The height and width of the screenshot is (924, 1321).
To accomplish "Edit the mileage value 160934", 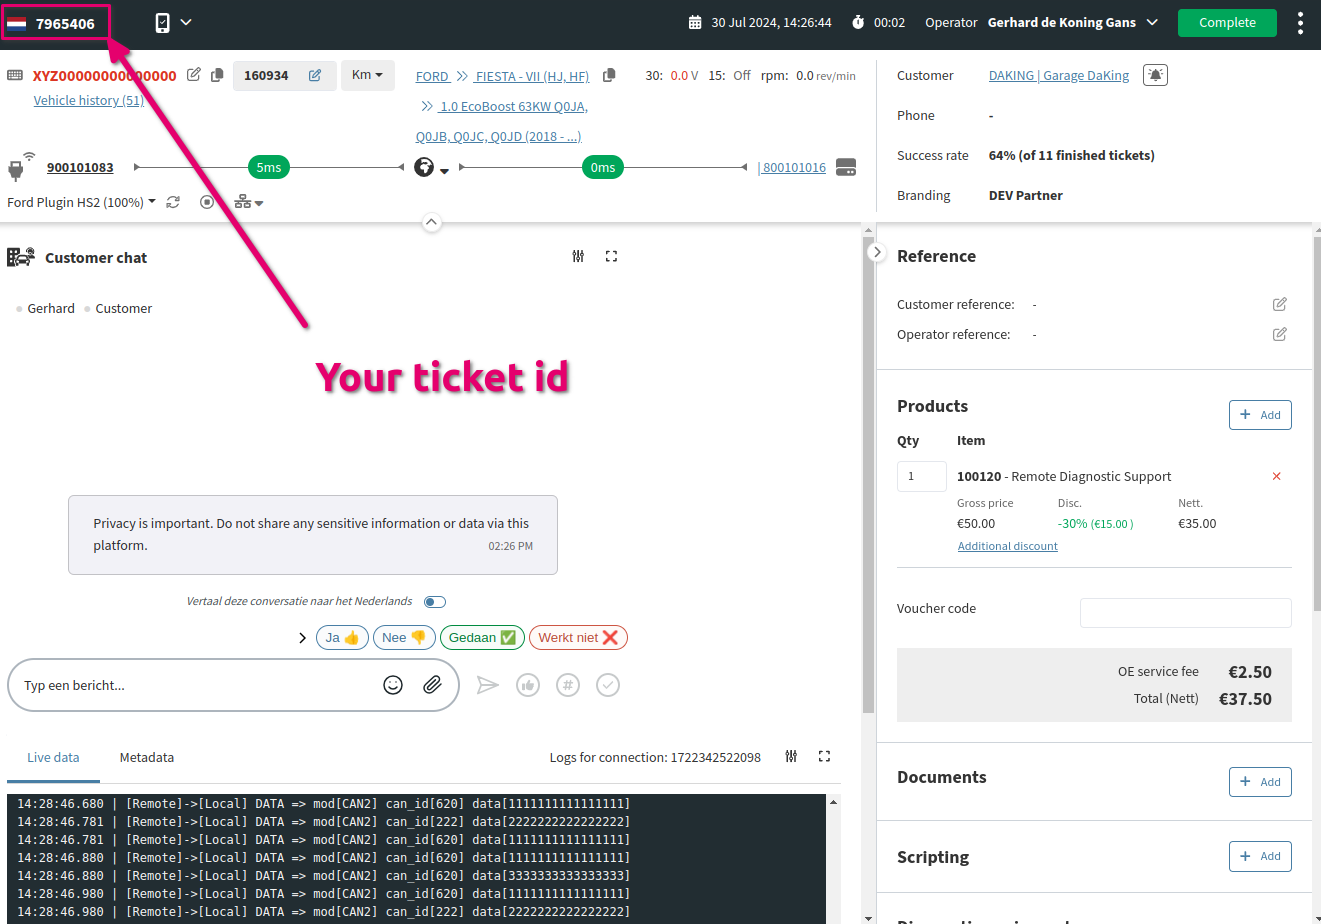I will coord(315,76).
